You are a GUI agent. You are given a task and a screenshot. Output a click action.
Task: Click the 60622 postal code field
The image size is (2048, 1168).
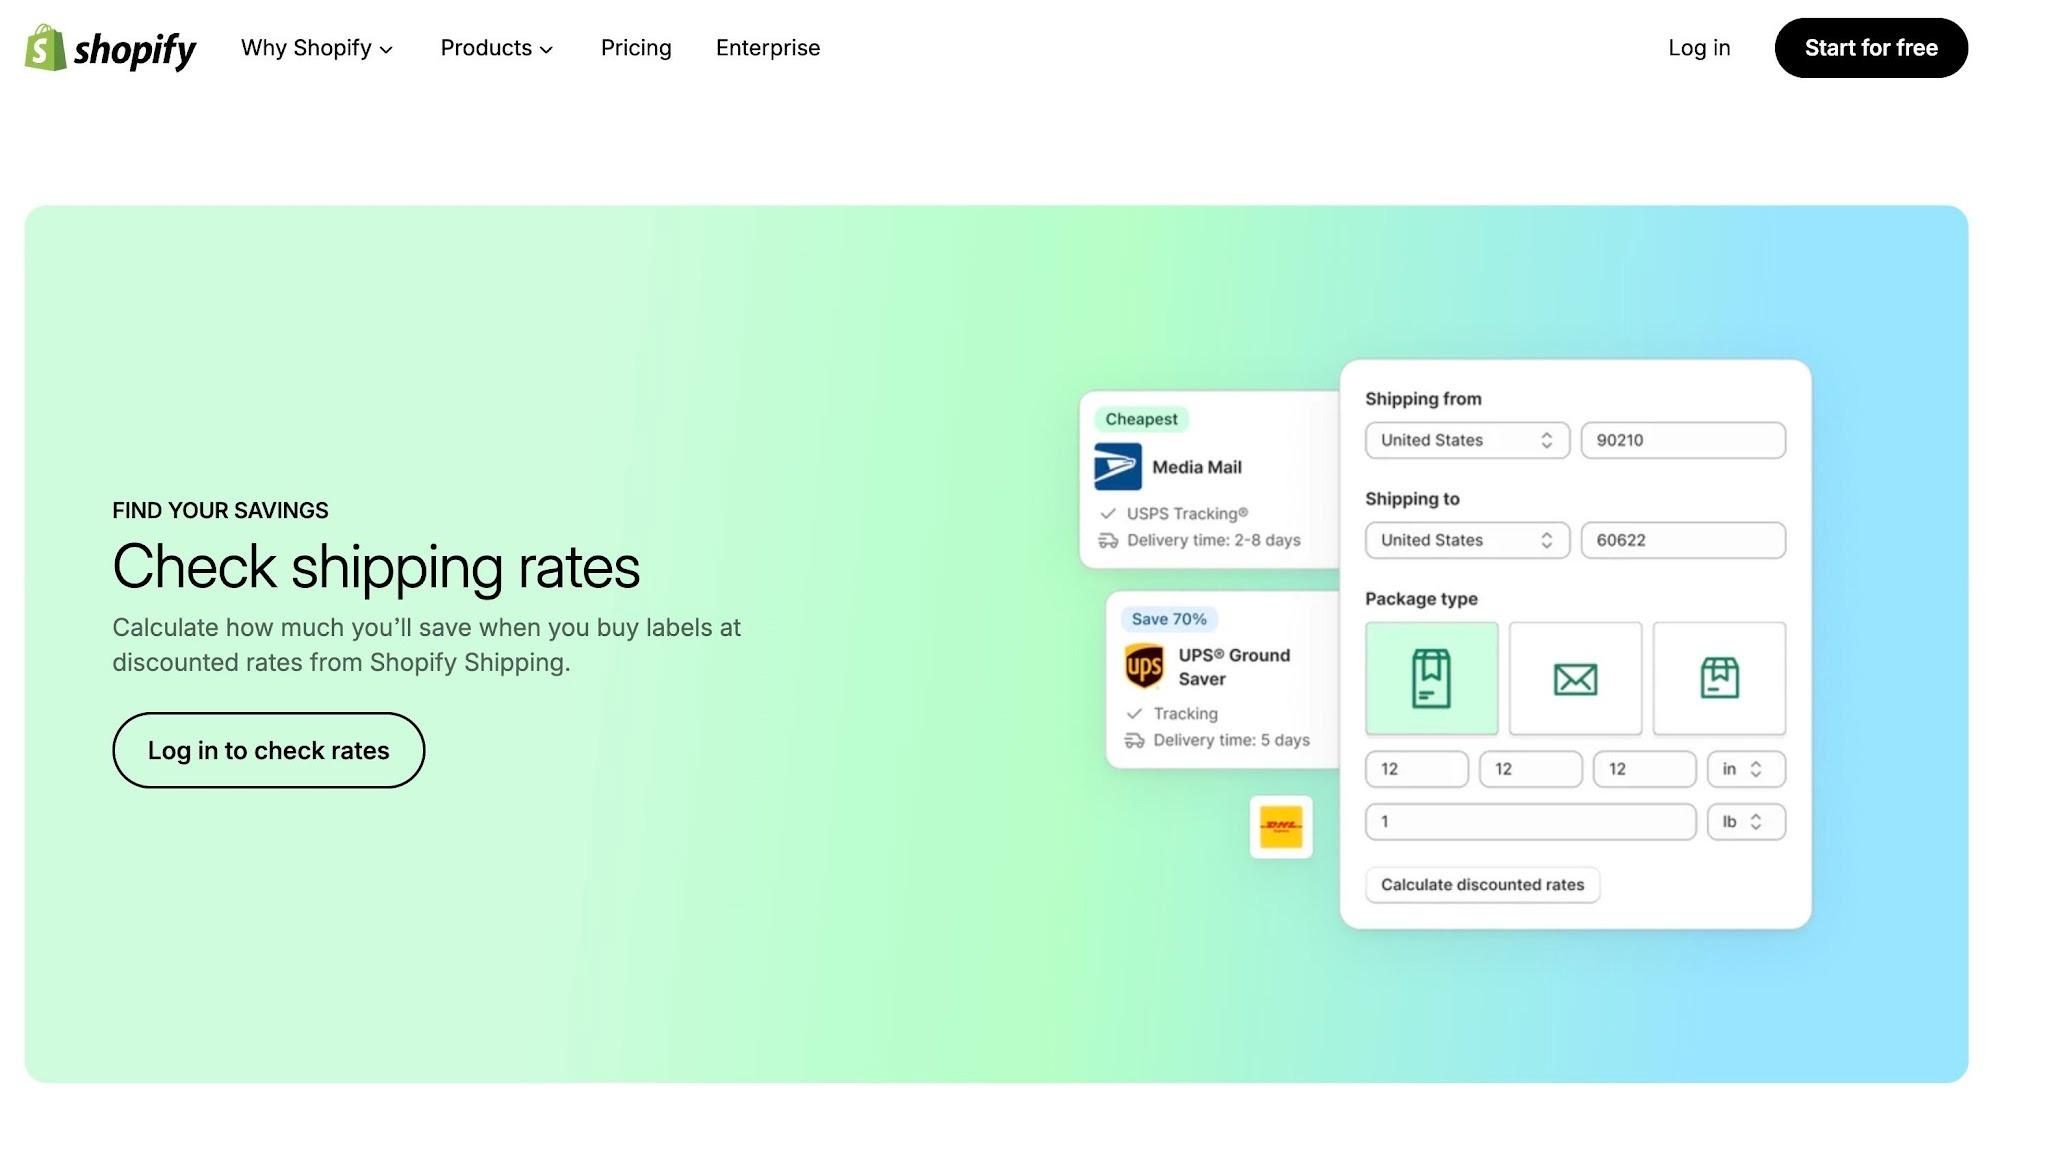[1683, 540]
